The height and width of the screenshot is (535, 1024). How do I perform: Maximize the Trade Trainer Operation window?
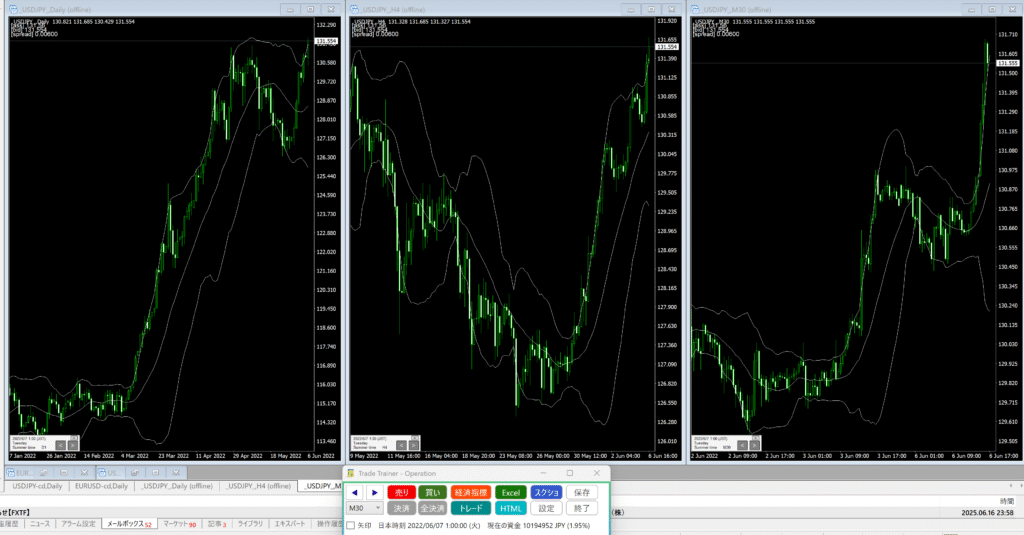pos(569,473)
